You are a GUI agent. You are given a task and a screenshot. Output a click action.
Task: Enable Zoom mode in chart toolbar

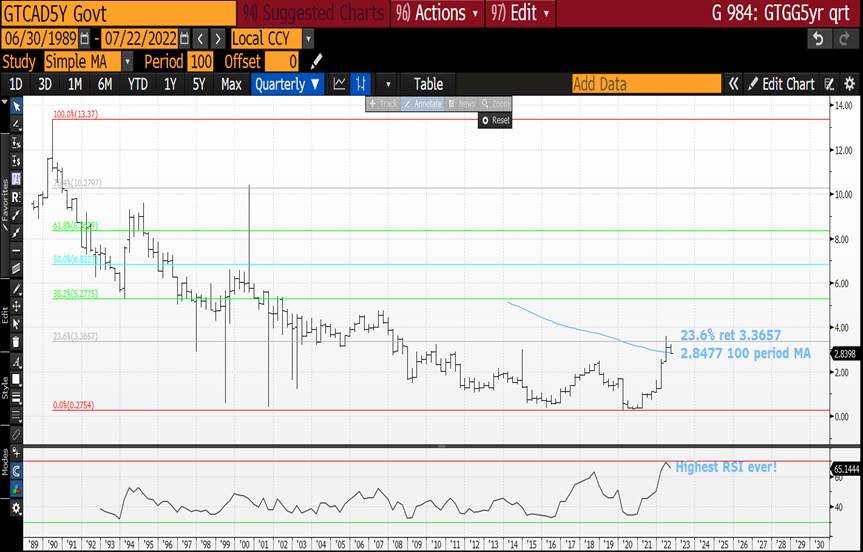tap(495, 103)
